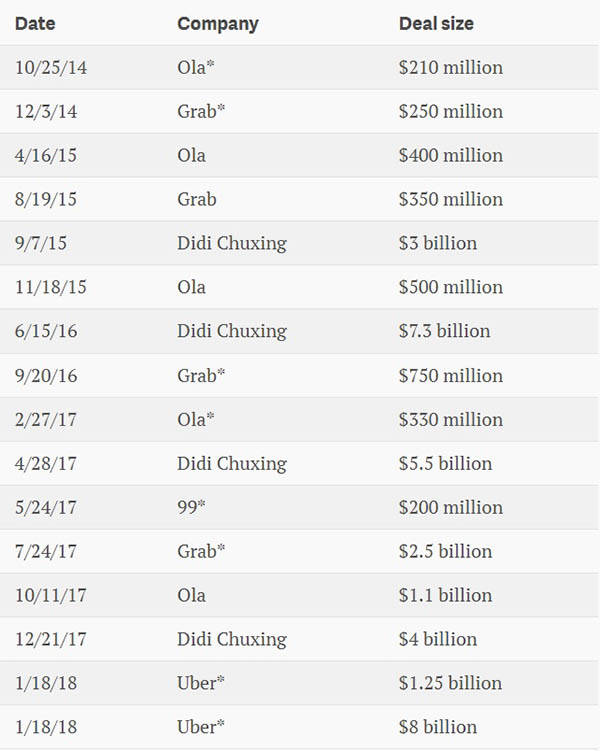This screenshot has width=600, height=751.
Task: Click the $1.25 billion Uber deal
Action: click(451, 683)
